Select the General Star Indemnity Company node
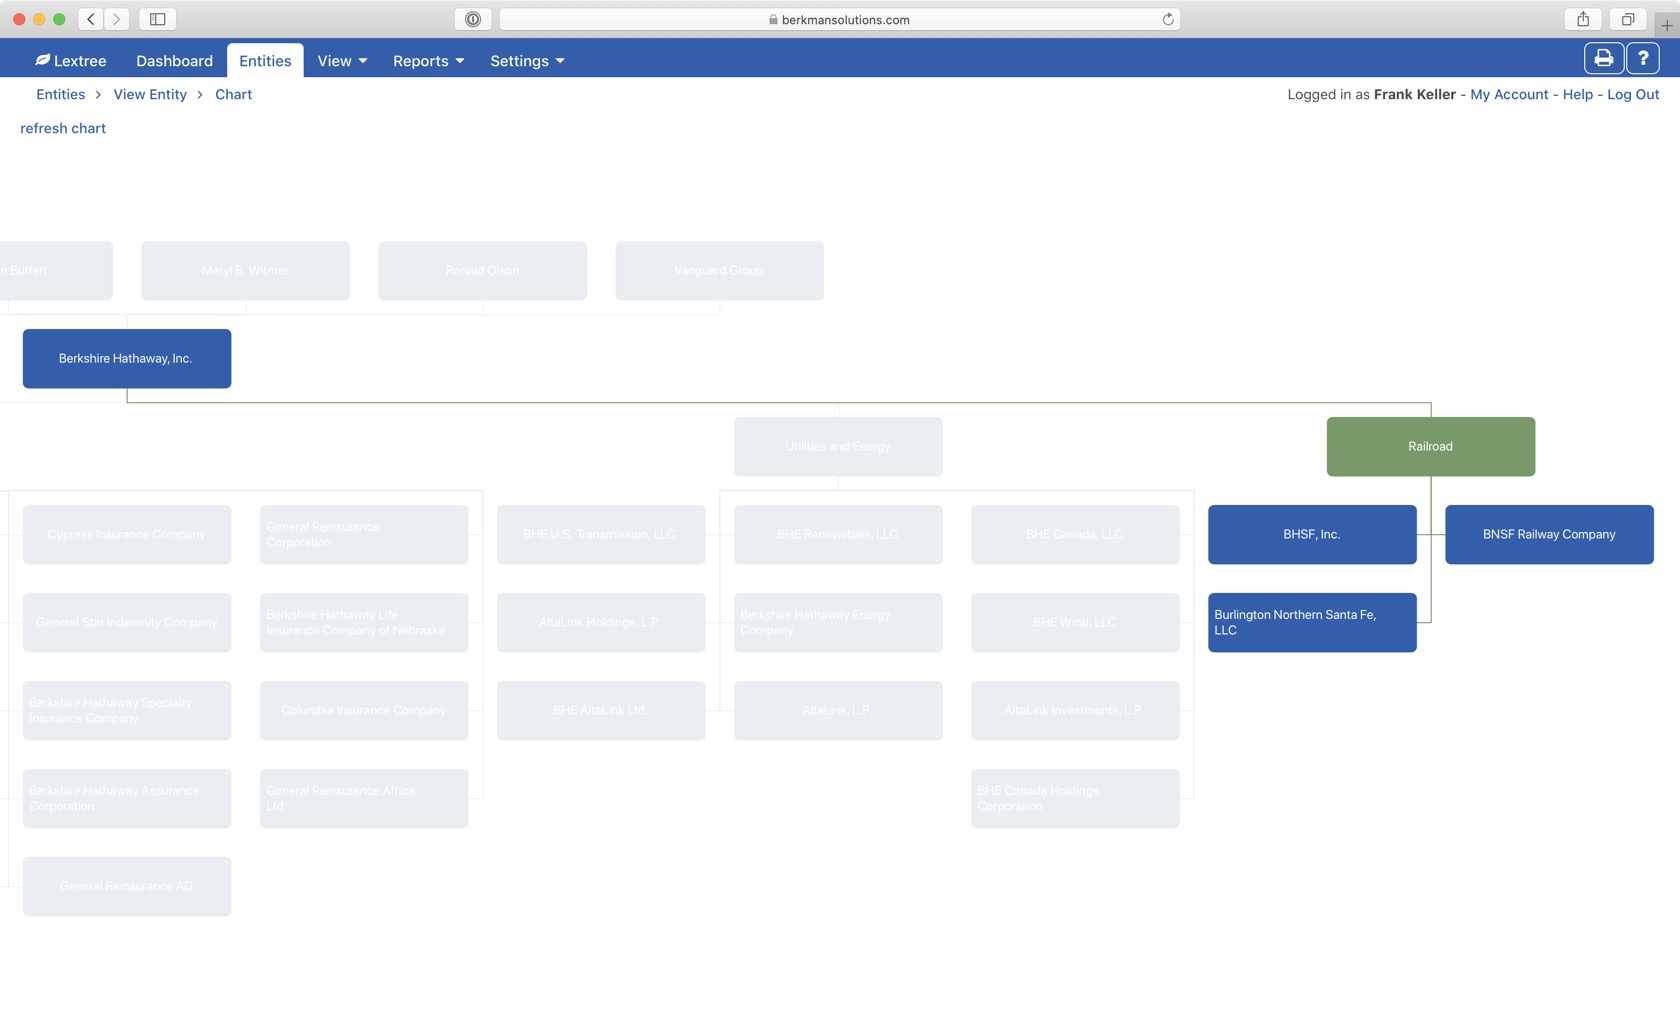Screen dimensions: 1680x1027 127,622
